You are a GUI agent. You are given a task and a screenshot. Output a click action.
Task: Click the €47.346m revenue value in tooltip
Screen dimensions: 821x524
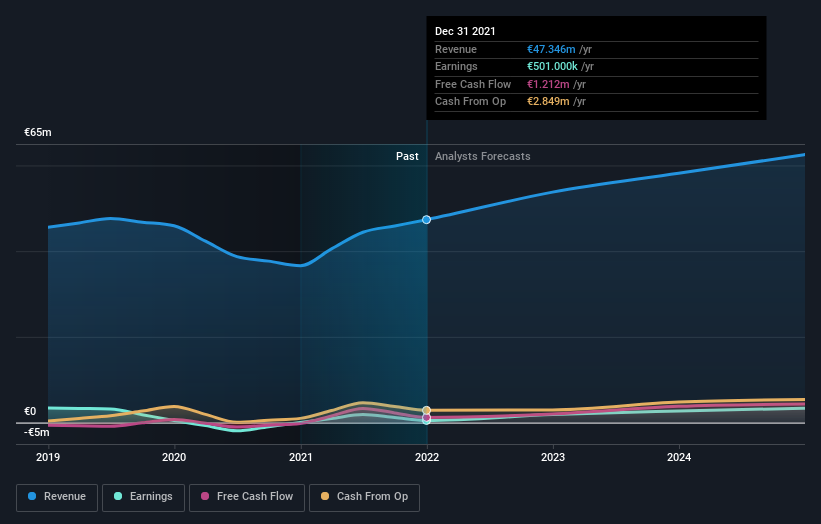(551, 49)
